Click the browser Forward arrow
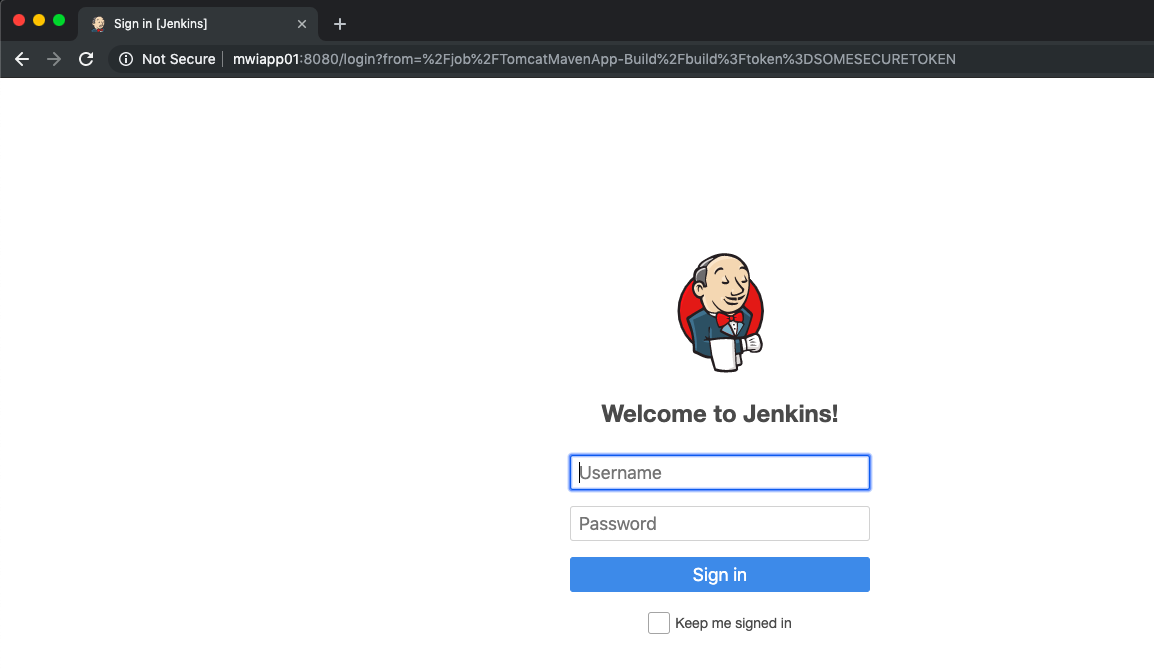The height and width of the screenshot is (669, 1154). click(54, 59)
